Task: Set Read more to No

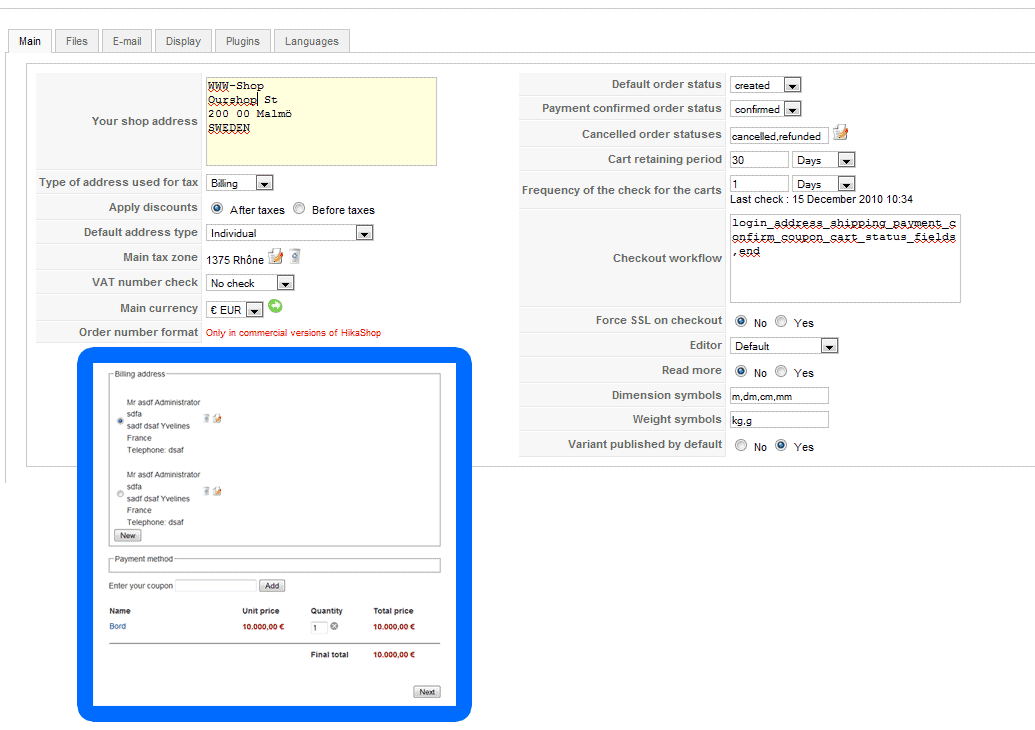Action: pos(741,372)
